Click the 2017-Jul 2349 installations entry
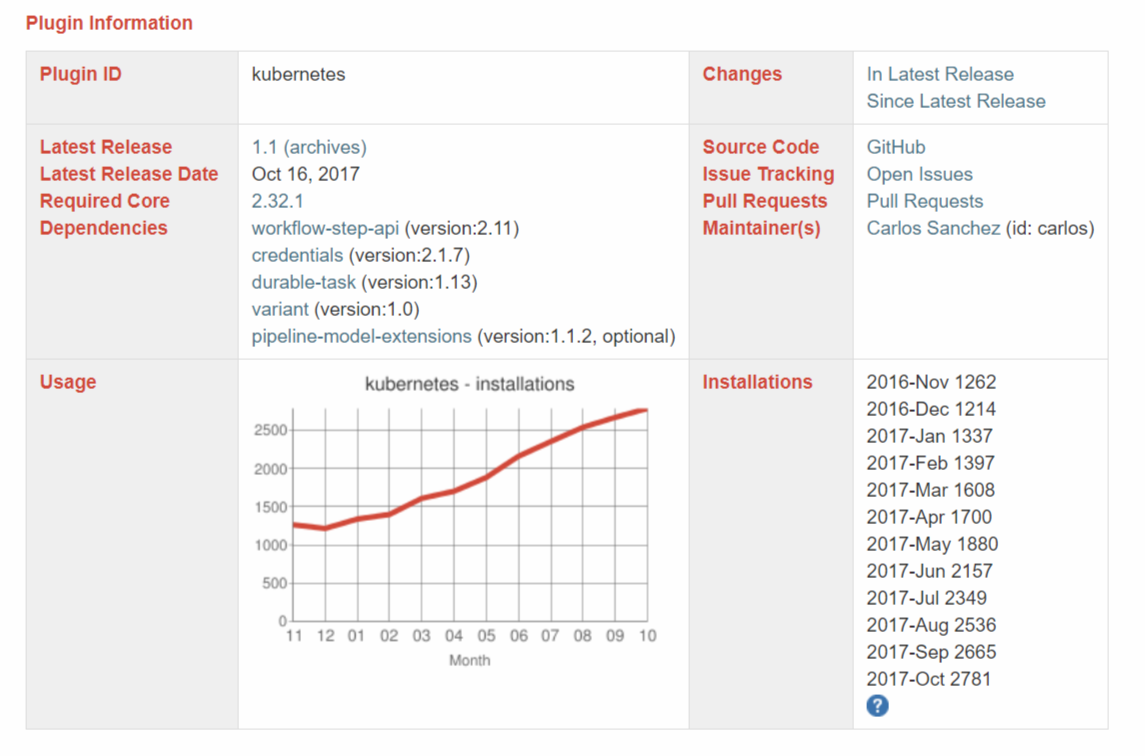 [927, 598]
